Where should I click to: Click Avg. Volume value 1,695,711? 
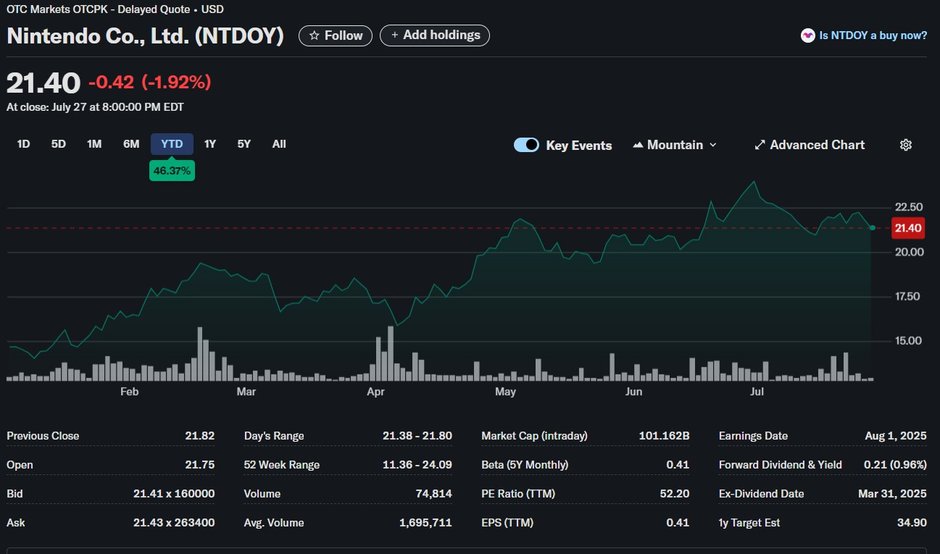click(426, 522)
